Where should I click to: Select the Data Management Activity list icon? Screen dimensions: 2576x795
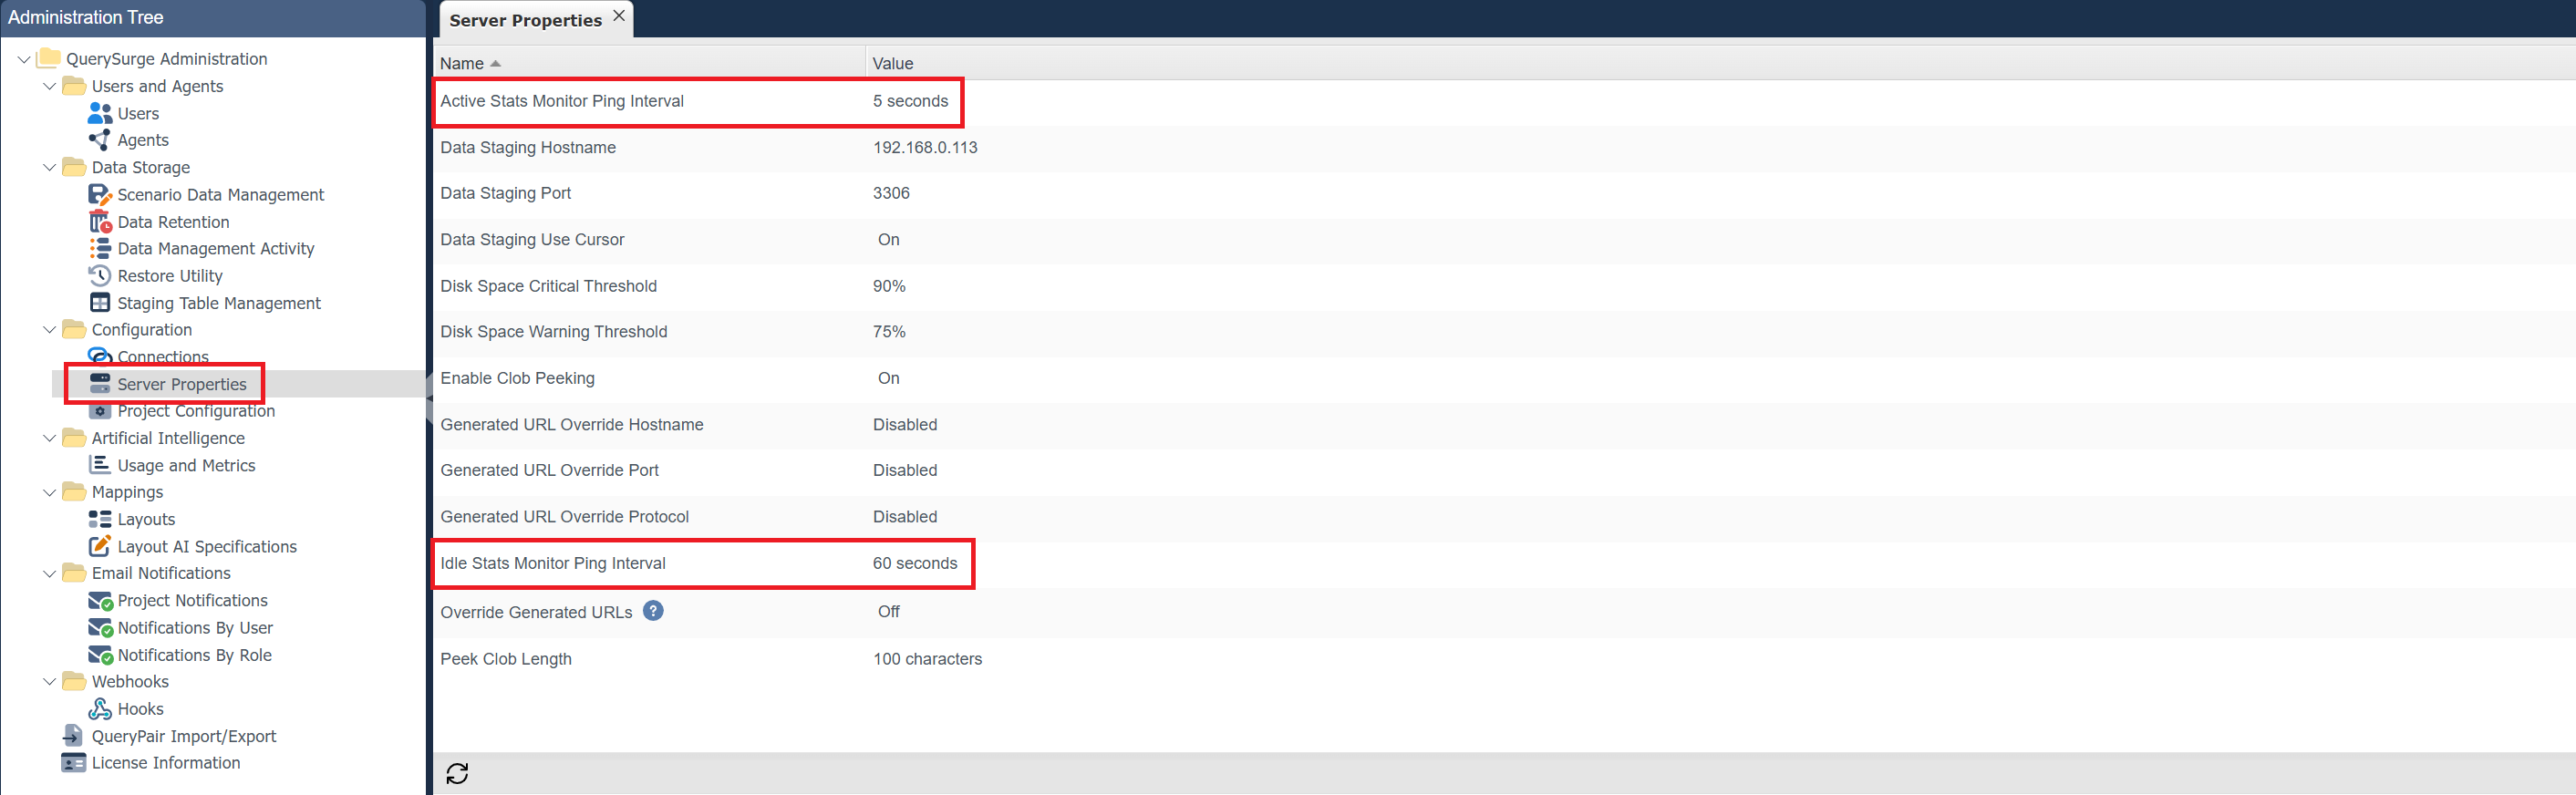click(x=100, y=248)
